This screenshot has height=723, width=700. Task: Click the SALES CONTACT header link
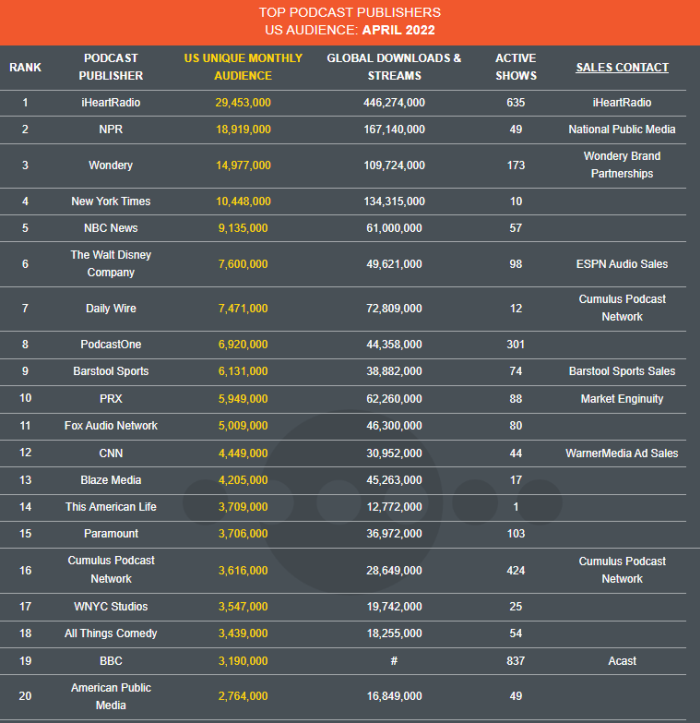pyautogui.click(x=622, y=67)
